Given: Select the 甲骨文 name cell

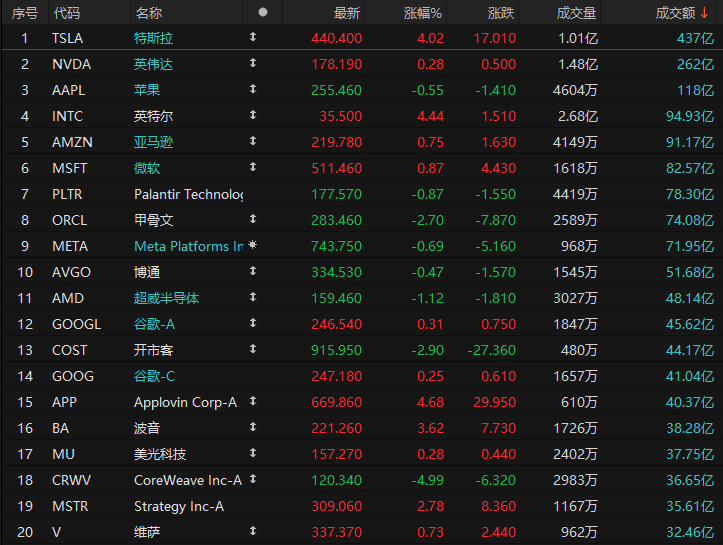Looking at the screenshot, I should point(154,220).
